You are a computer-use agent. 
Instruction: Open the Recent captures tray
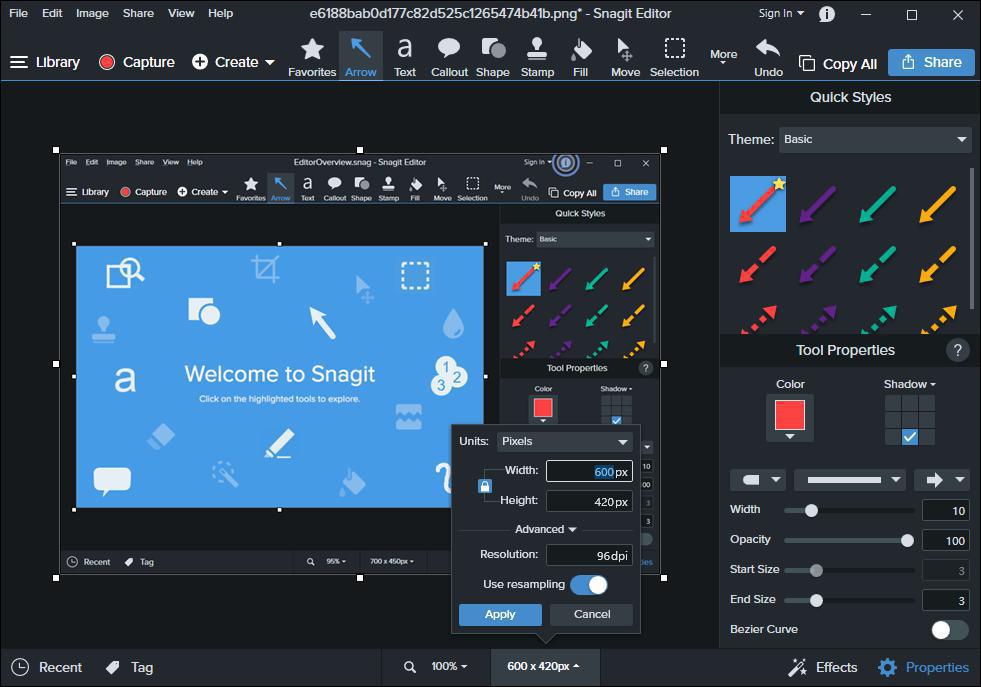click(x=48, y=668)
